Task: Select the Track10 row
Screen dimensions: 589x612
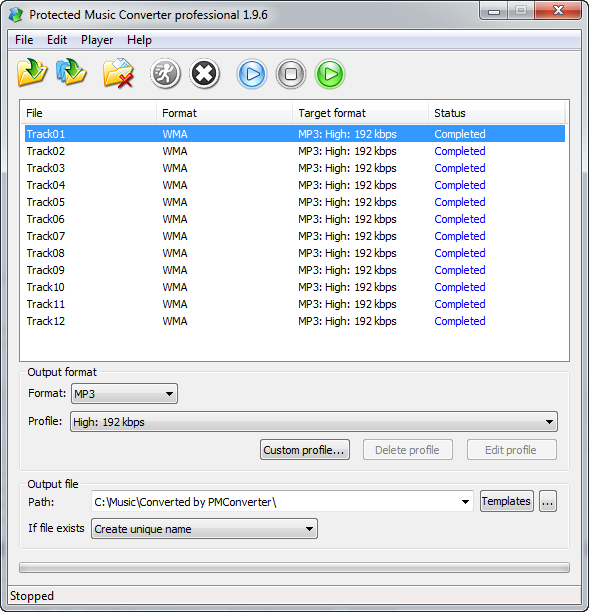Action: pos(295,287)
